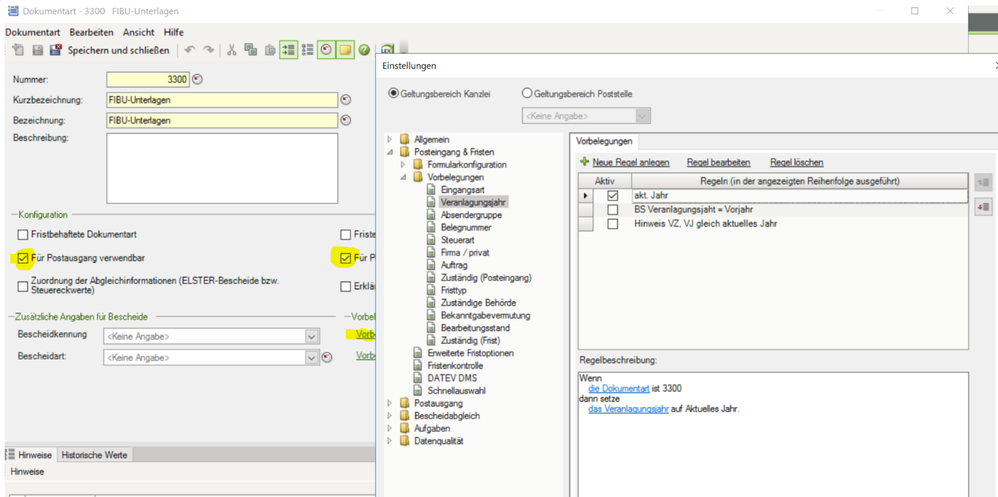The width and height of the screenshot is (998, 497).
Task: Click the green plus Neue Regel icon
Action: [585, 162]
